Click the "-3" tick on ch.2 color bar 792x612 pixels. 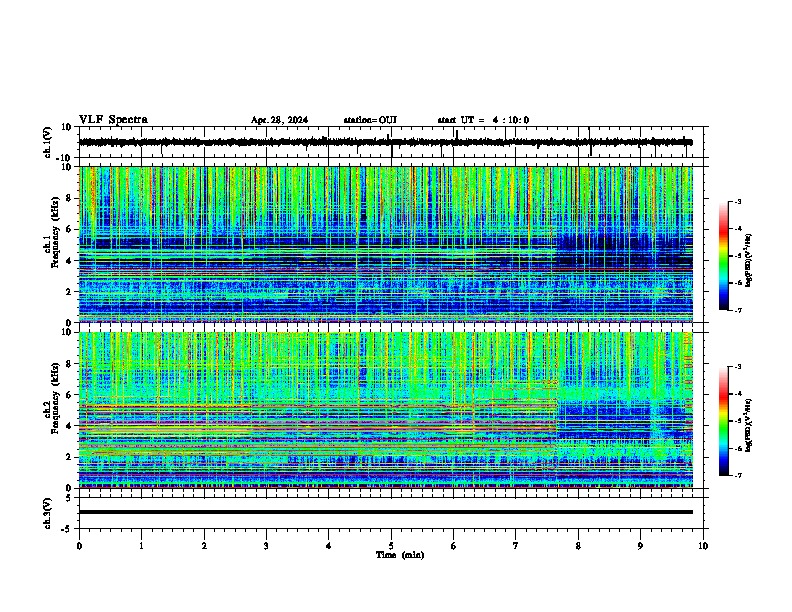tap(738, 367)
